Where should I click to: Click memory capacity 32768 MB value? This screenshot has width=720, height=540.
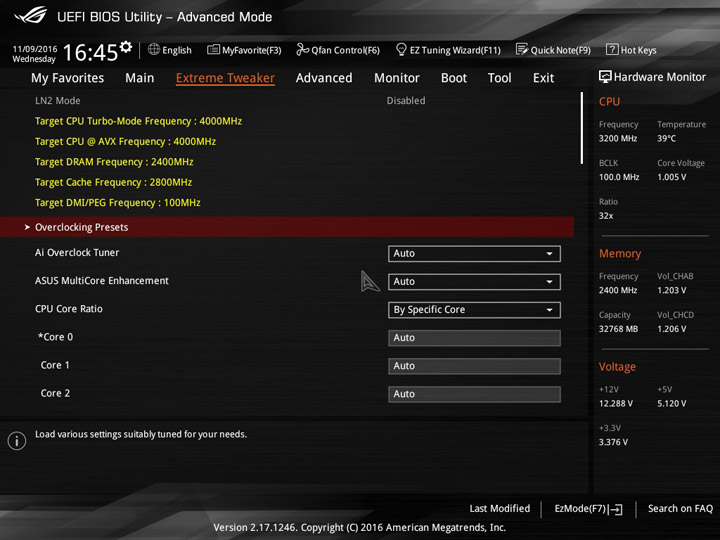(618, 329)
